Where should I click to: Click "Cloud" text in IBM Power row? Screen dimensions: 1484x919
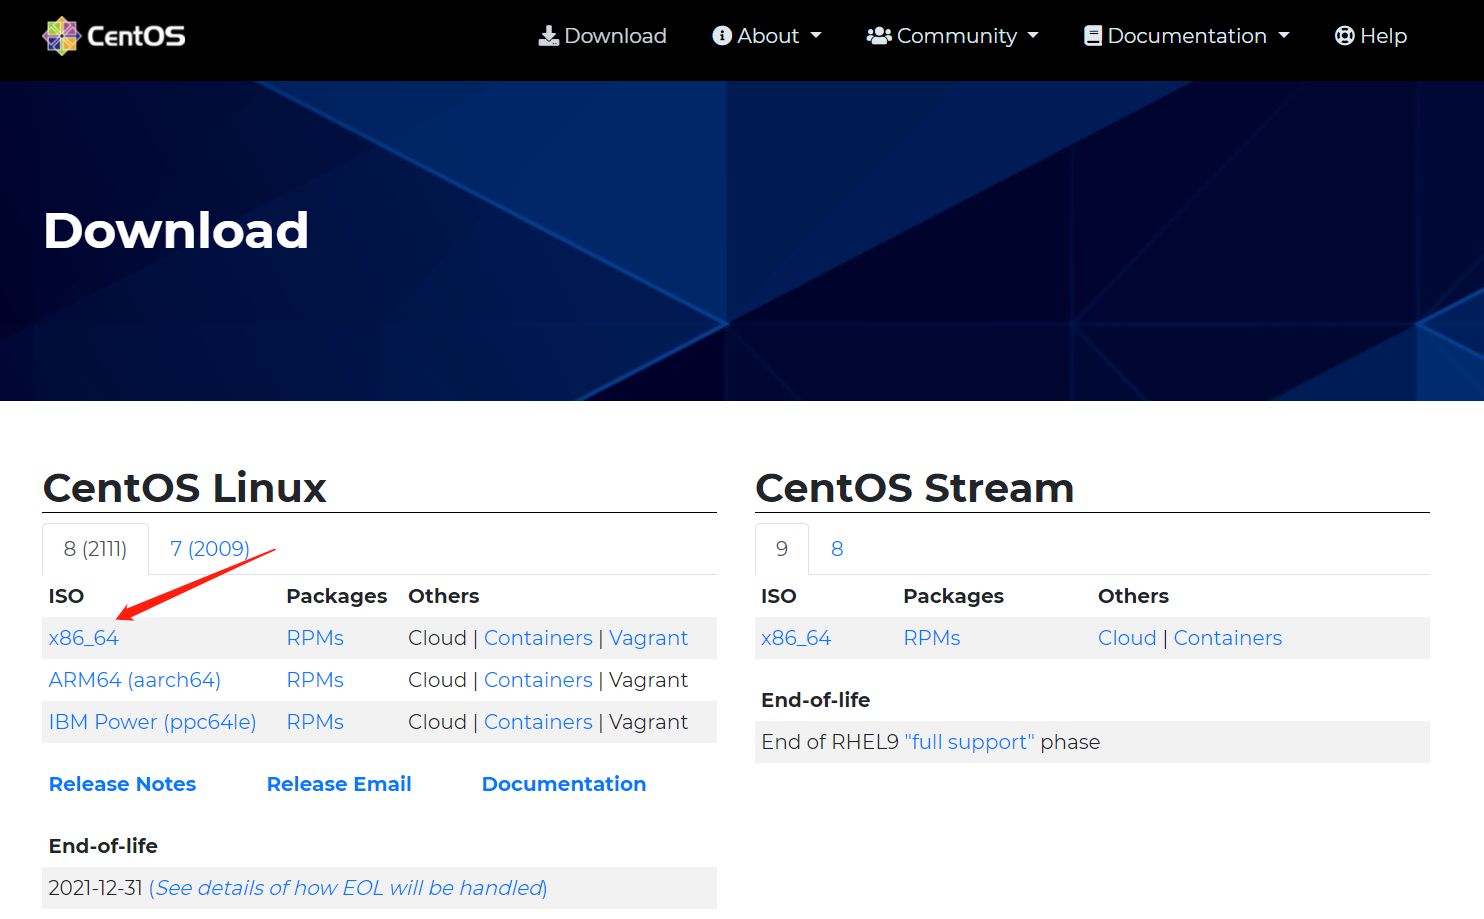(438, 722)
